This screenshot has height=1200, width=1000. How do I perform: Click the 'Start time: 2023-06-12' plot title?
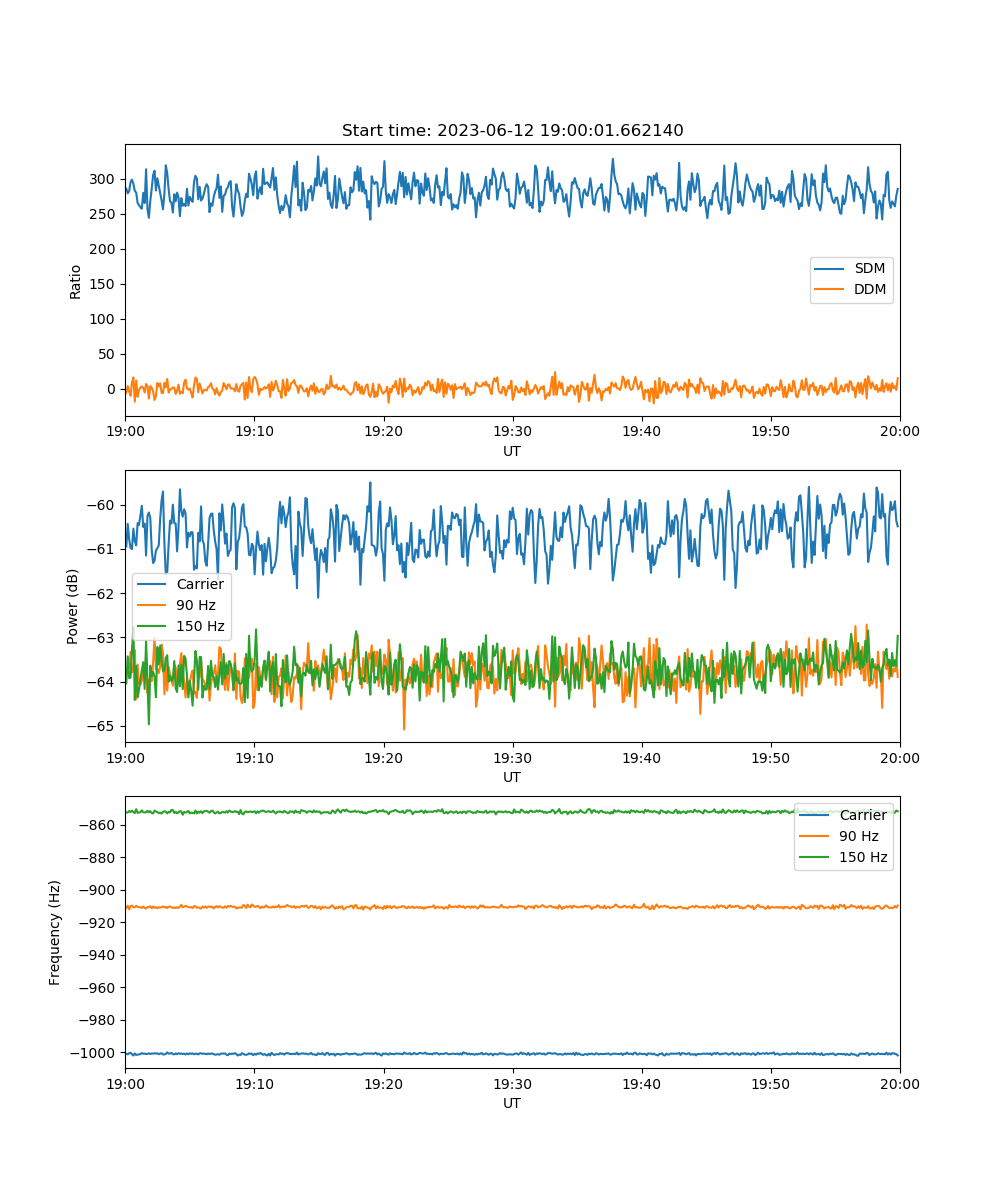click(x=512, y=131)
